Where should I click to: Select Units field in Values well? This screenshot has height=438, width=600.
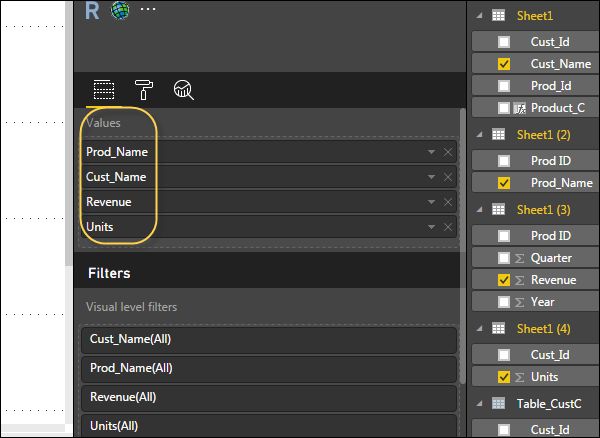click(269, 227)
